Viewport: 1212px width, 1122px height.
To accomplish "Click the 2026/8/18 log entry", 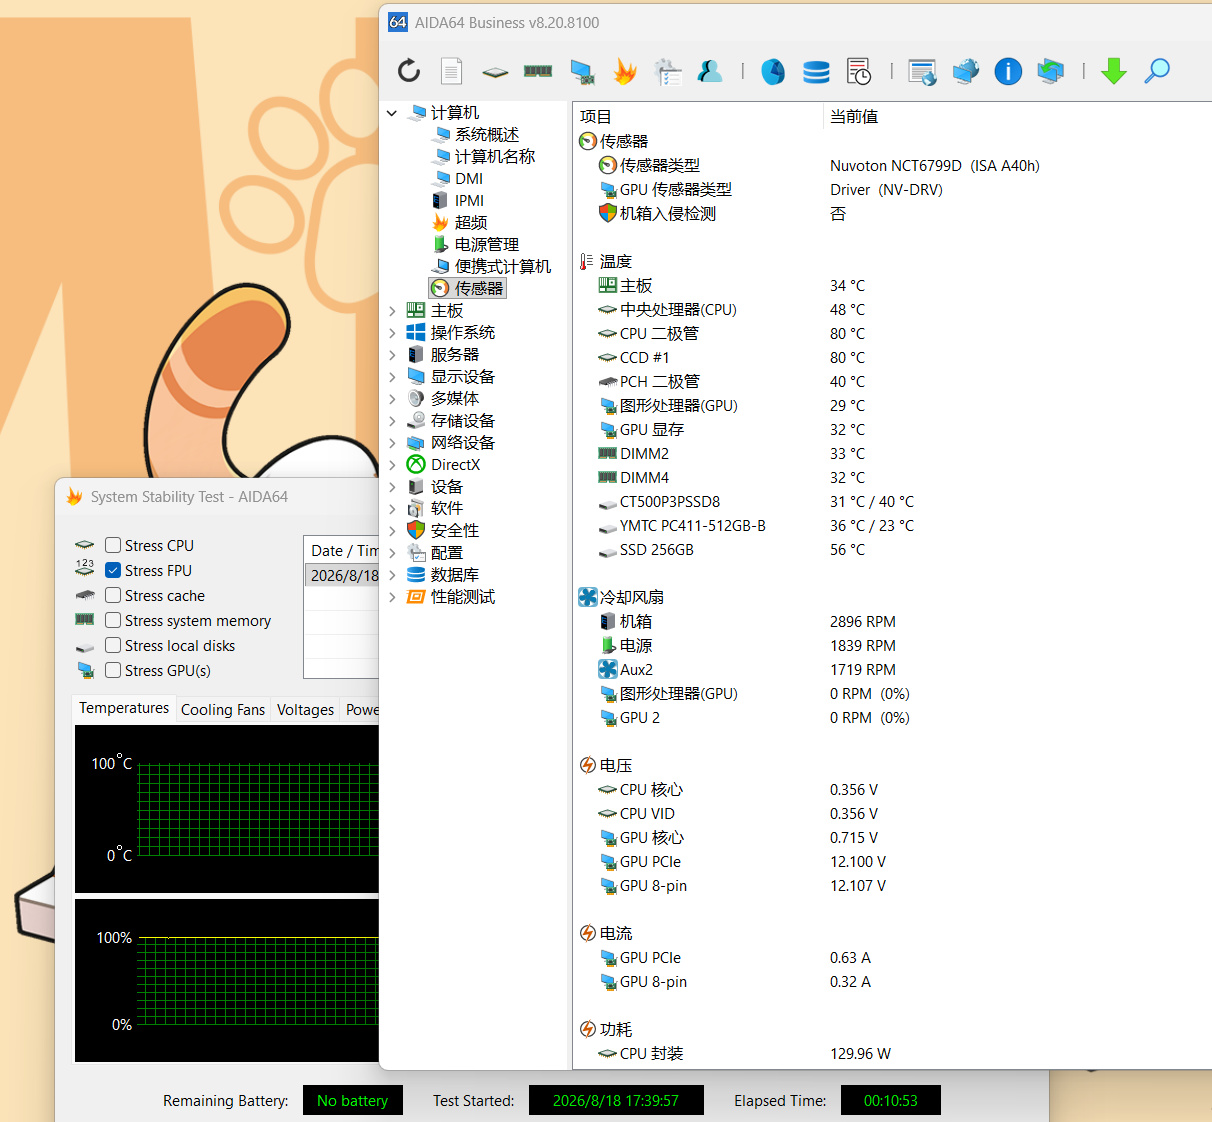I will click(x=342, y=575).
